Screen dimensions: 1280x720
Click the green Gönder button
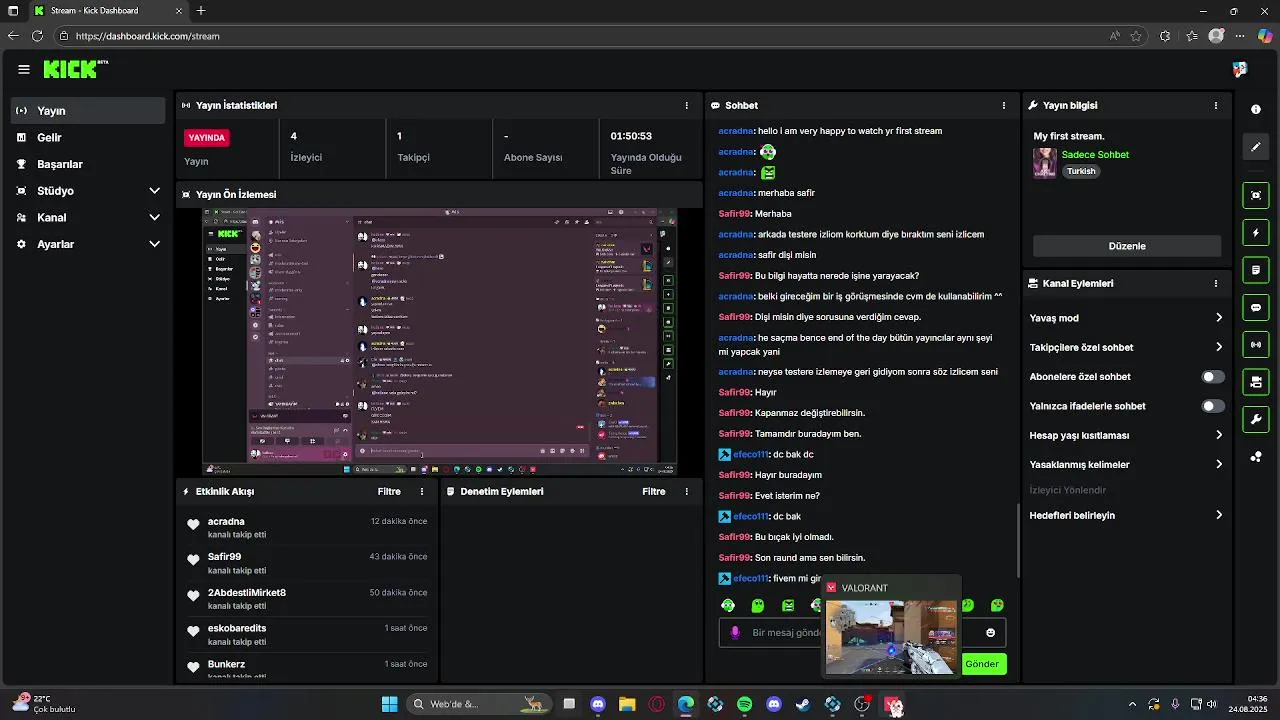click(x=982, y=664)
